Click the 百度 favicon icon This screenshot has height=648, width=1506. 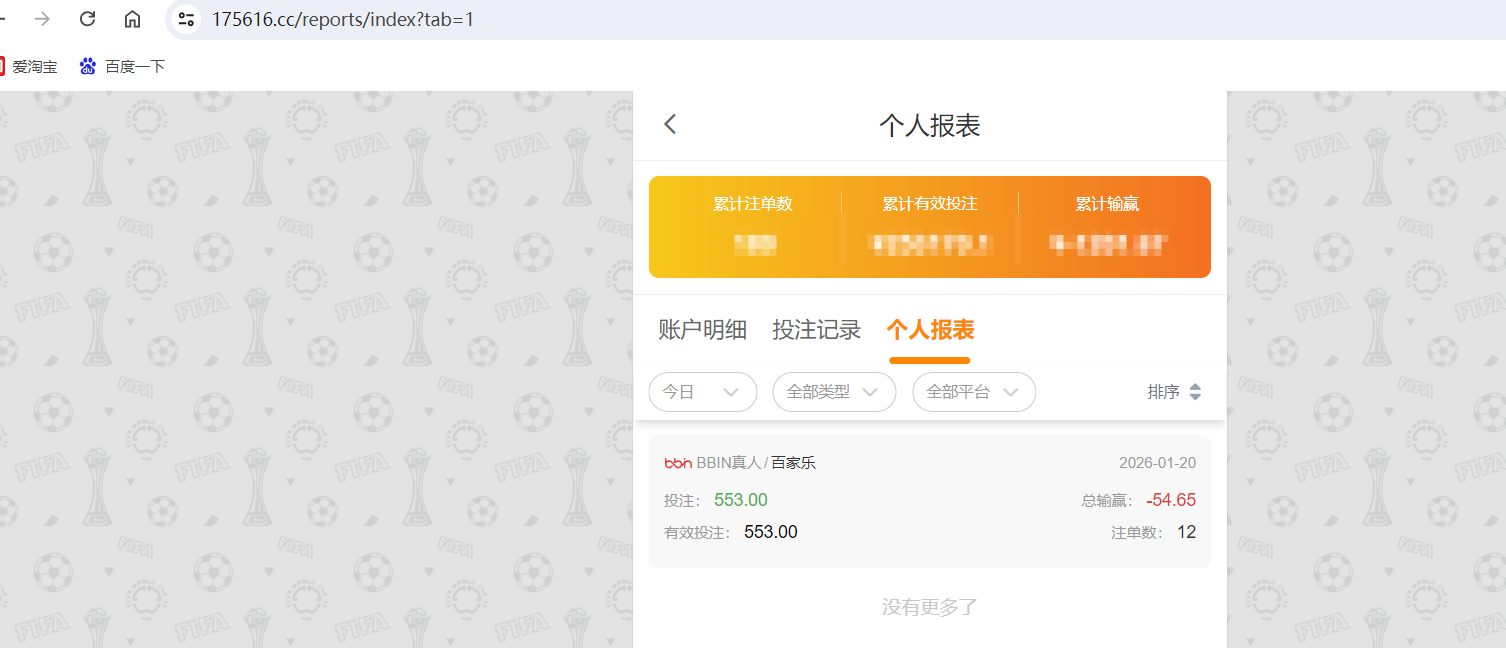(88, 66)
